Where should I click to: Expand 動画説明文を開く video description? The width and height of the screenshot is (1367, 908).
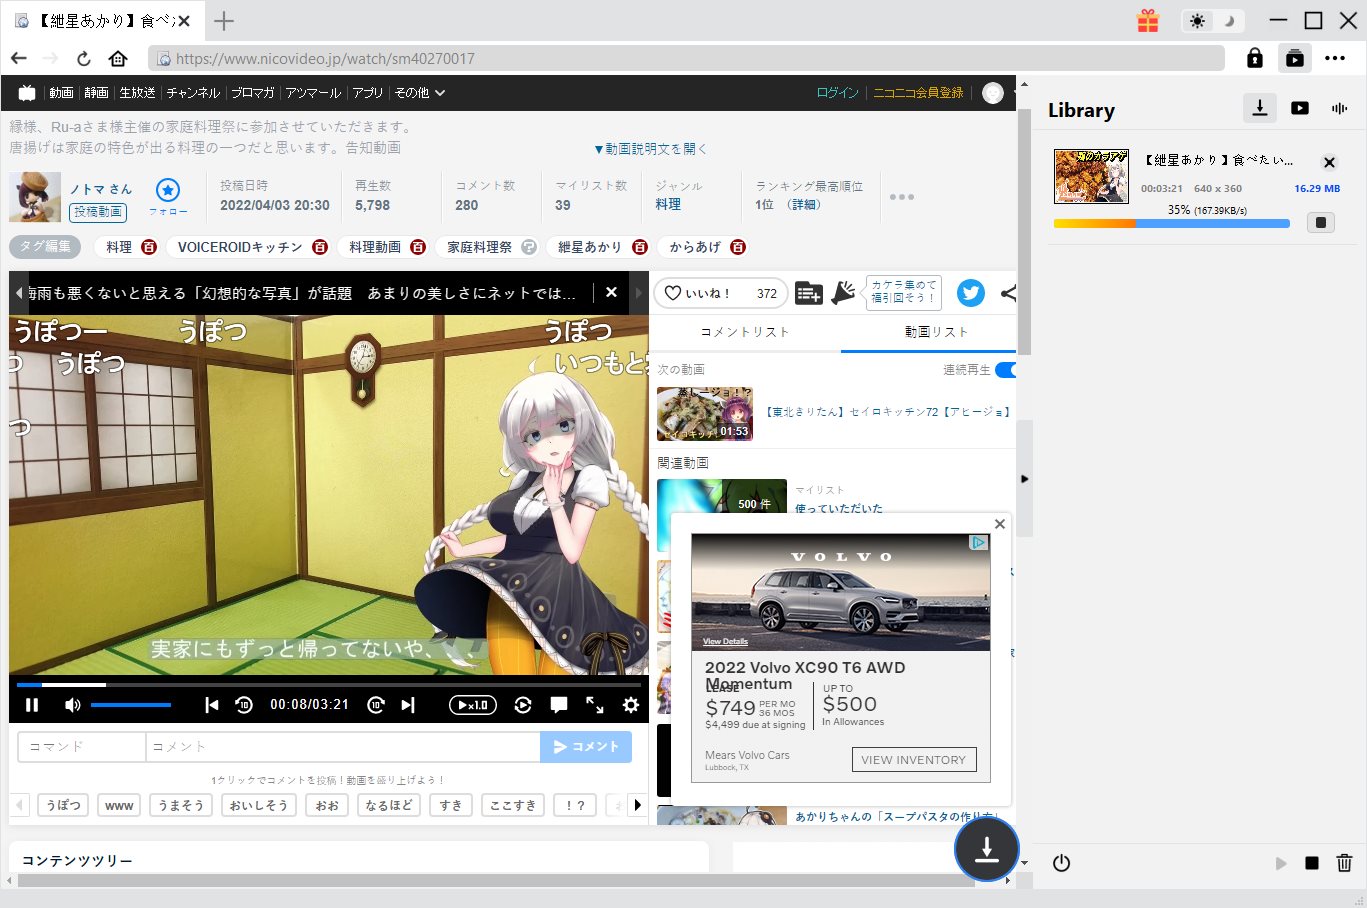650,149
